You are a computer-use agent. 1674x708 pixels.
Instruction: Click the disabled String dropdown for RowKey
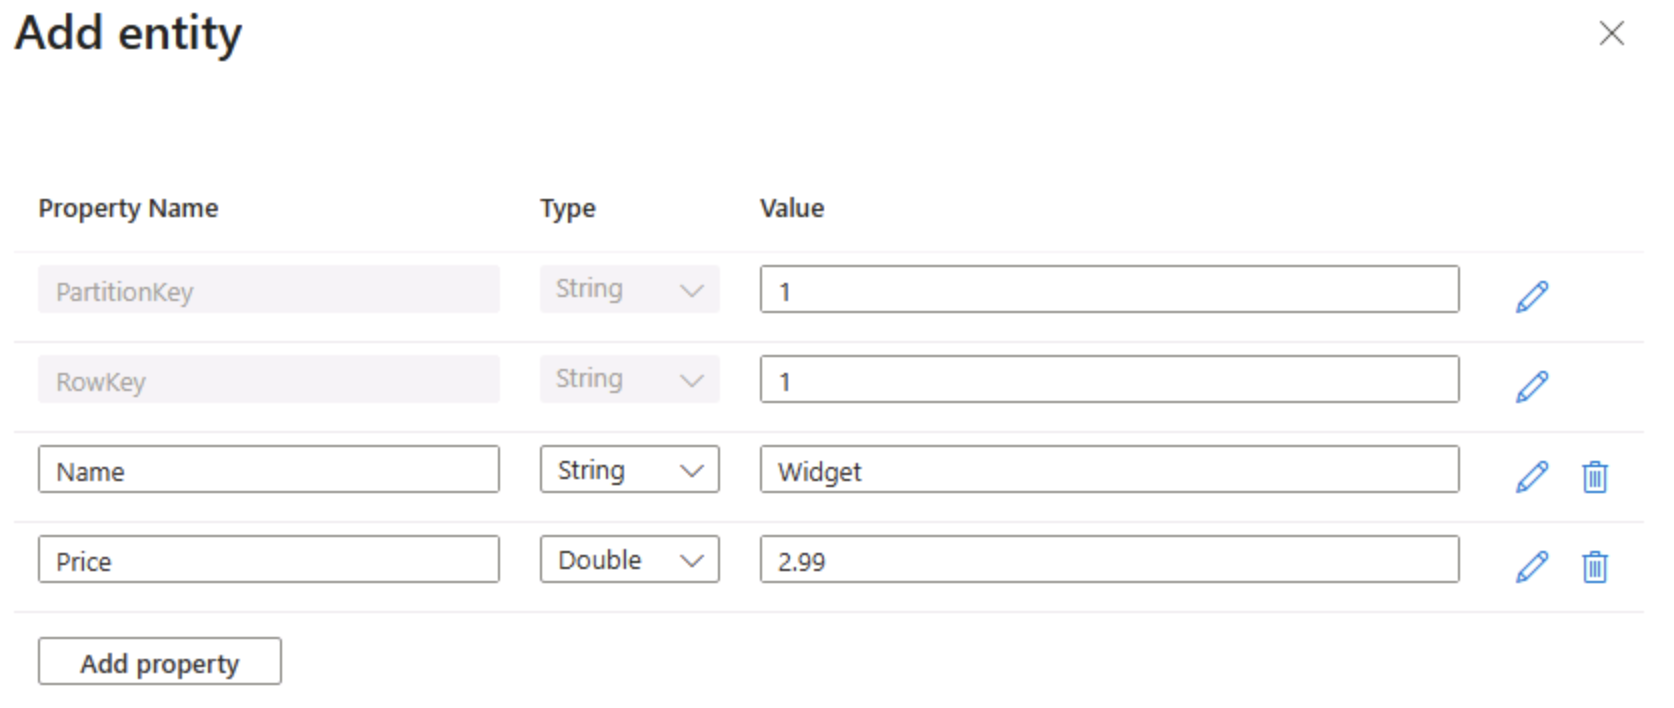(x=629, y=379)
